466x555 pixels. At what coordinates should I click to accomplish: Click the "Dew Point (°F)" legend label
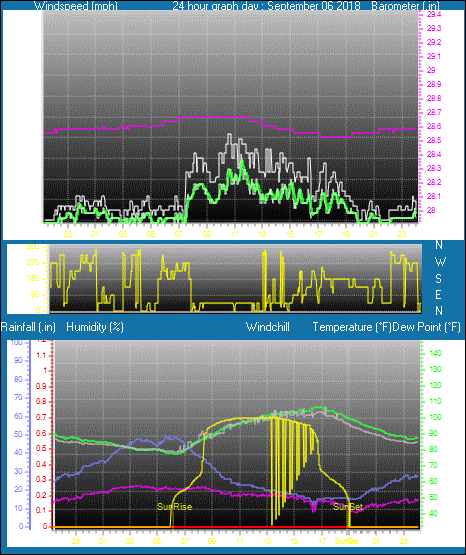tap(427, 327)
